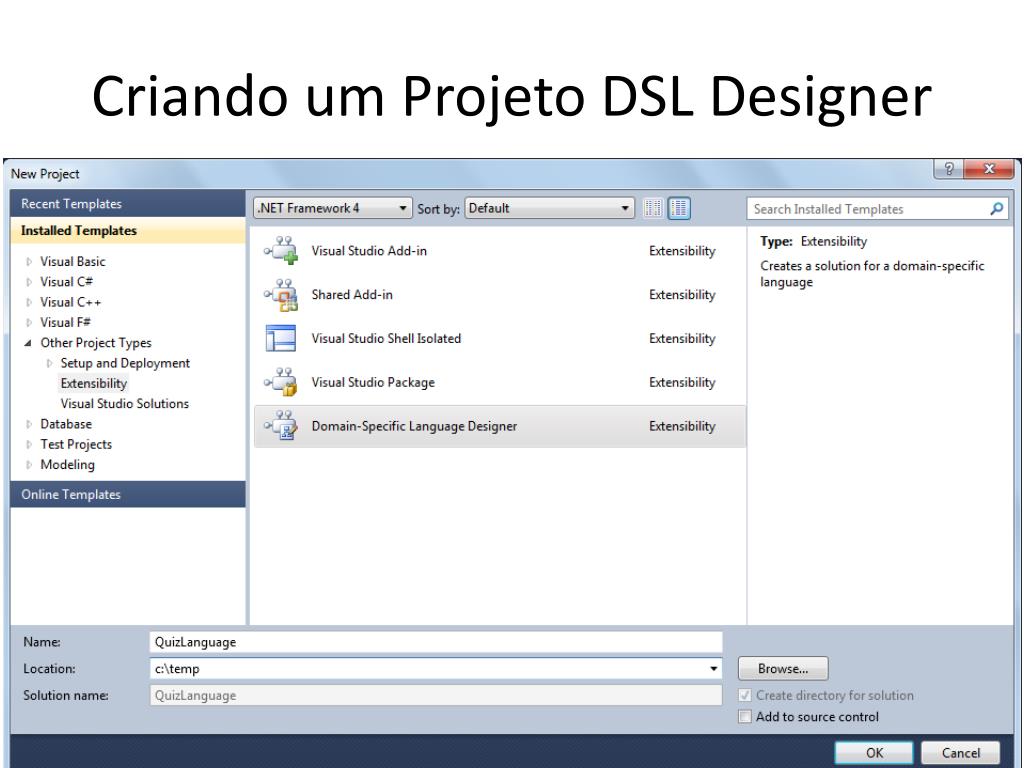Click the Solution name field
Viewport: 1024px width, 768px height.
(436, 696)
